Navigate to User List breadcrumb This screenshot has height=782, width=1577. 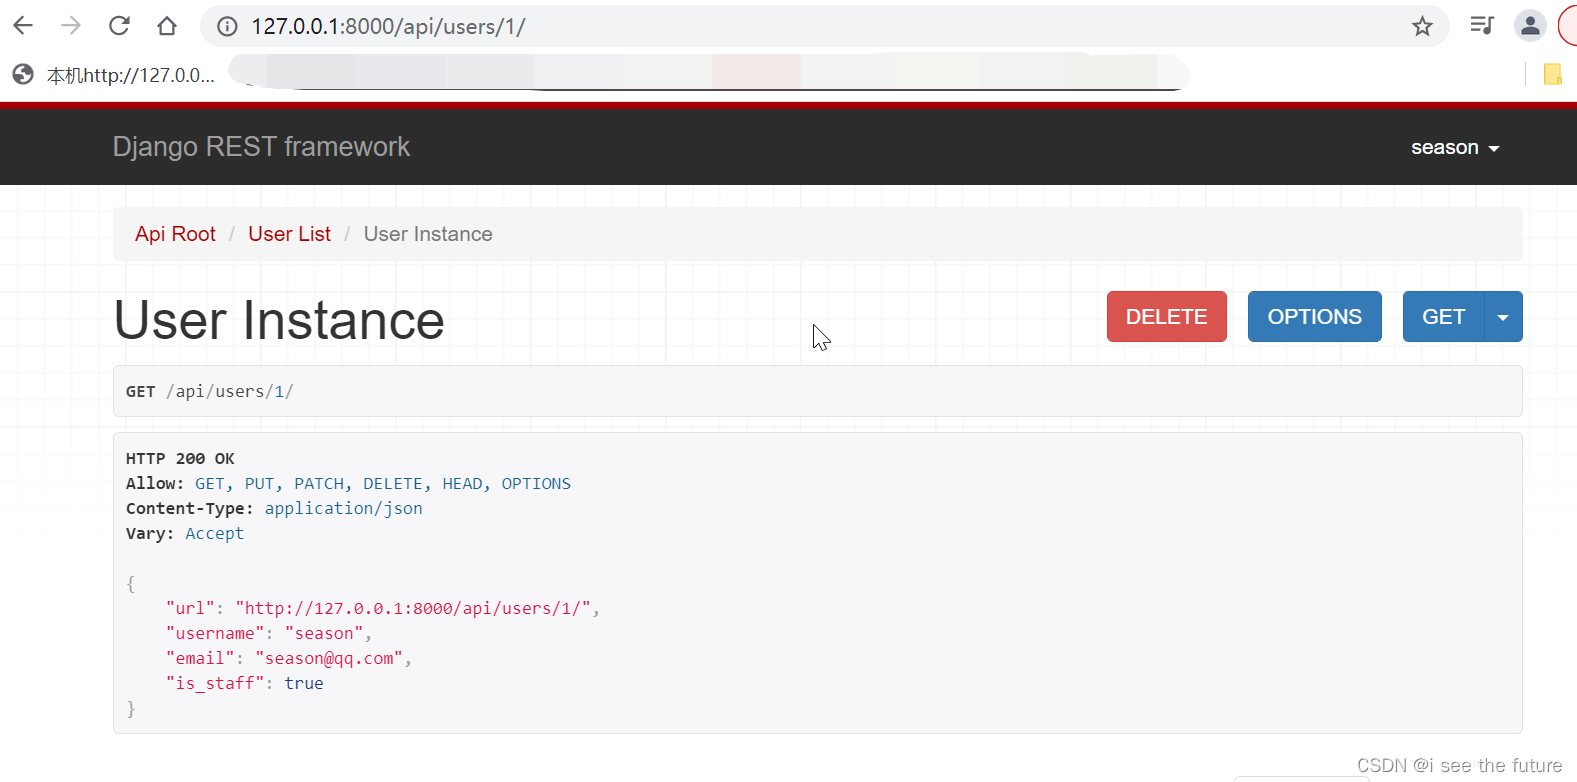point(289,234)
